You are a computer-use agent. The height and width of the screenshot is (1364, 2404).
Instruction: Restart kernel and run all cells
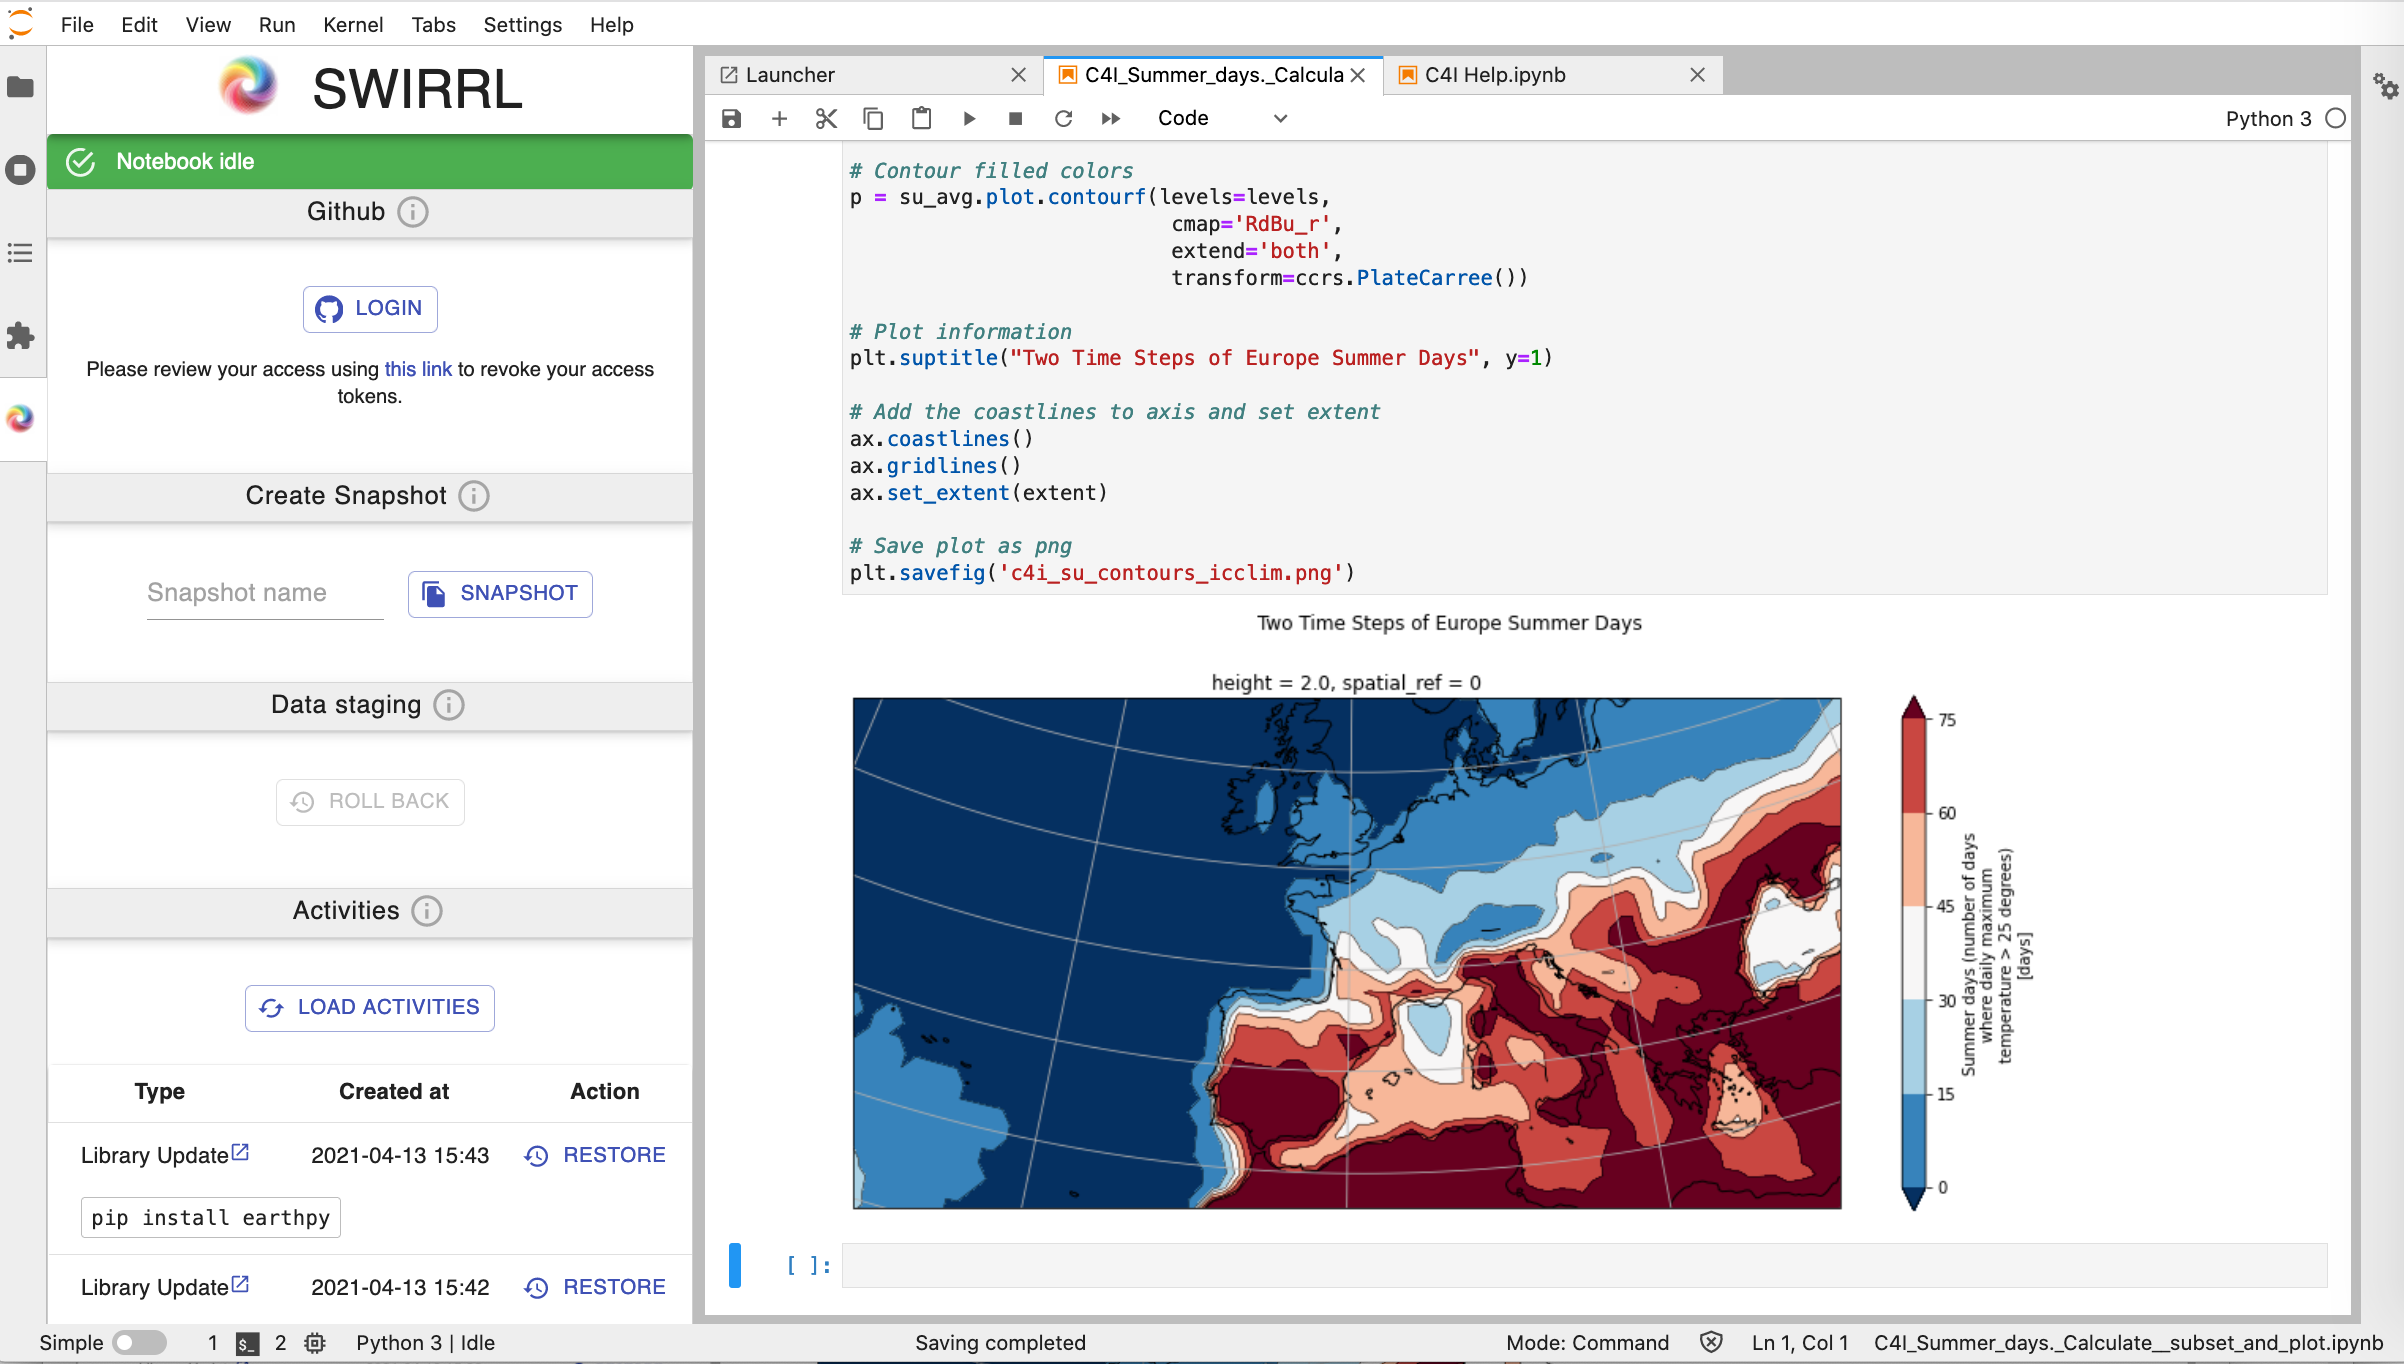click(1110, 119)
